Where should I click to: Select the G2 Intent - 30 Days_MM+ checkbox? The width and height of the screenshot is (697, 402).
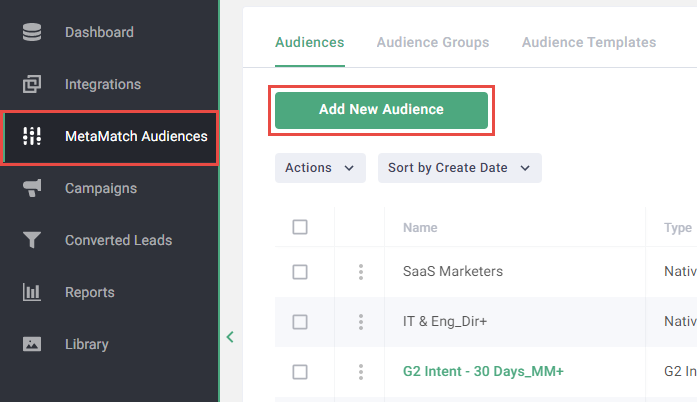(300, 372)
